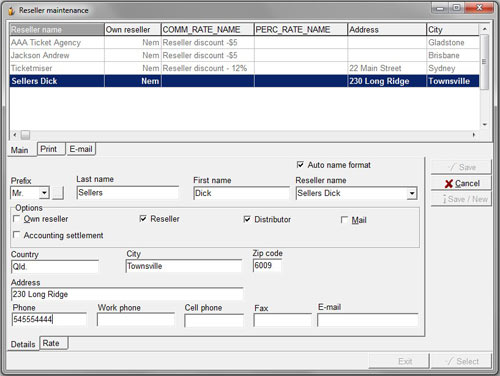The height and width of the screenshot is (376, 500).
Task: Click the Save / New button
Action: click(461, 199)
